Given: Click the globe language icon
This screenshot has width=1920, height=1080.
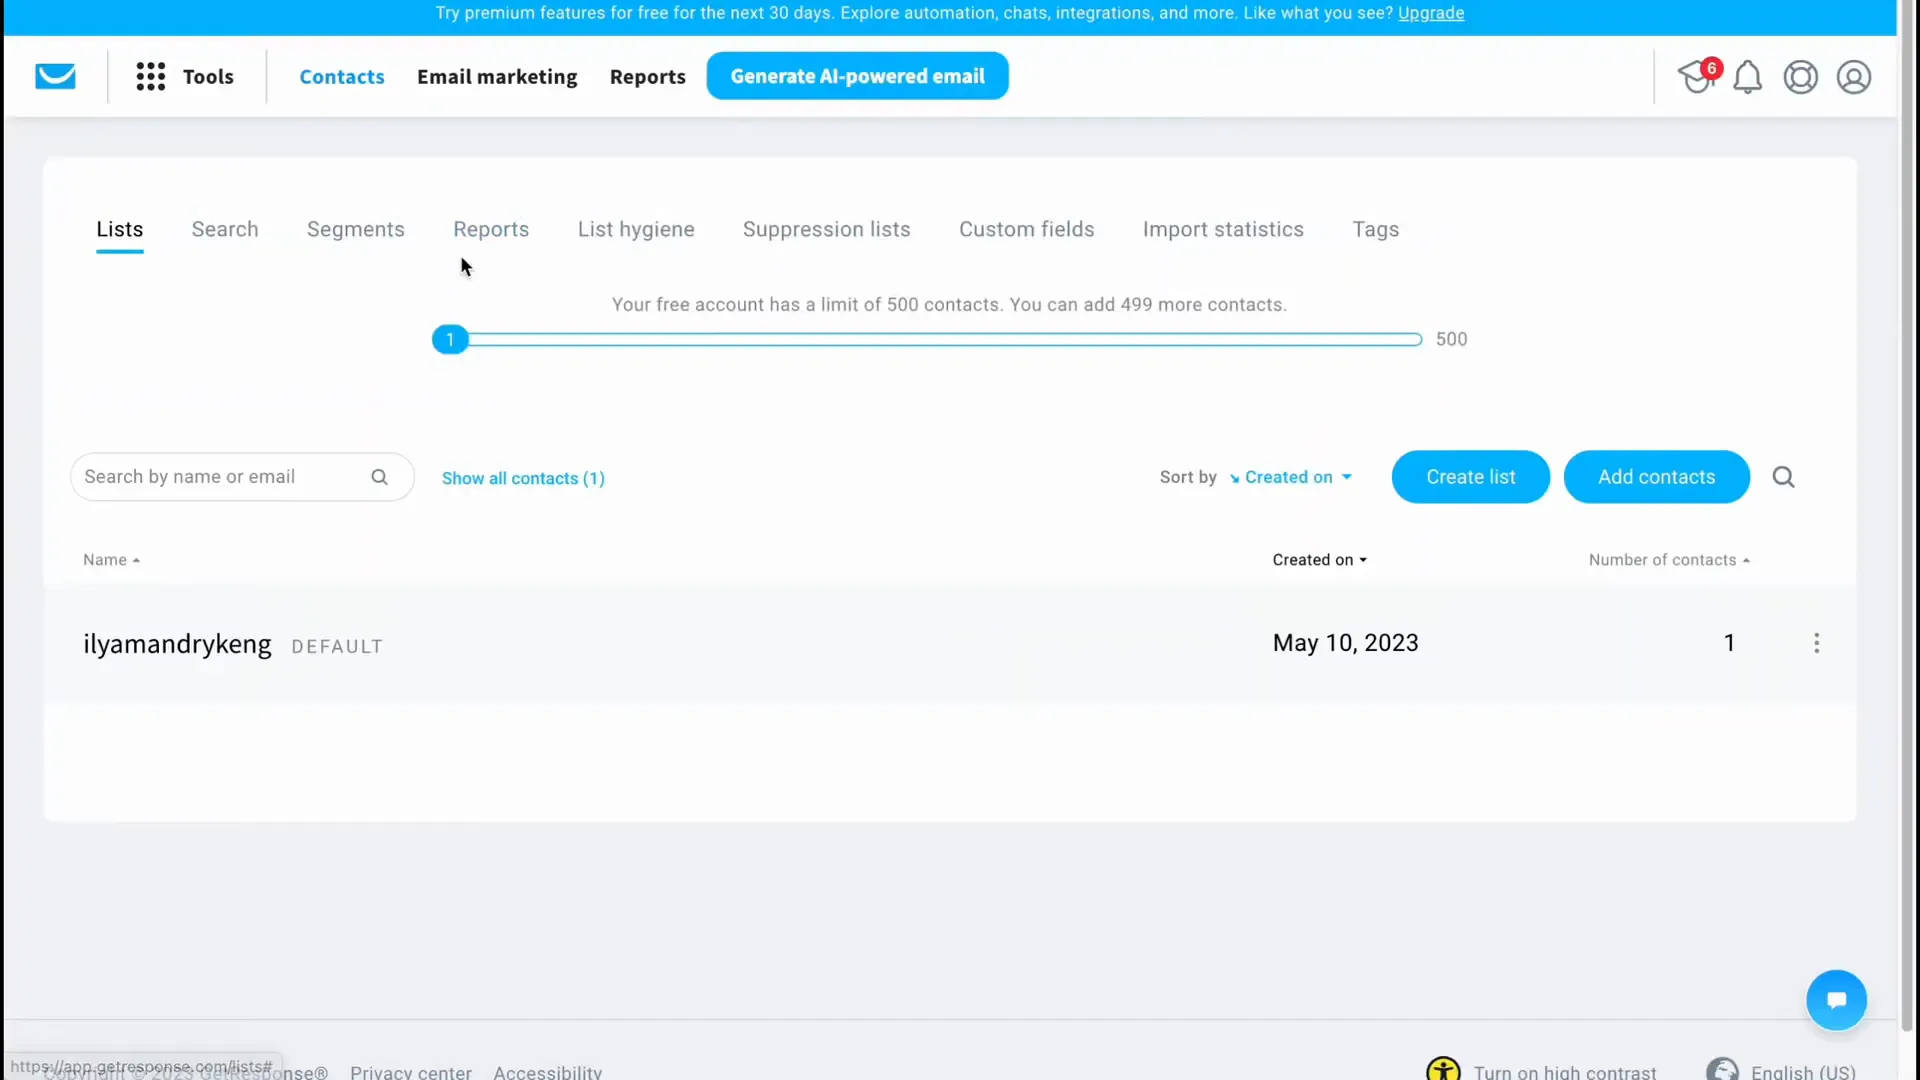Looking at the screenshot, I should click(x=1722, y=1070).
